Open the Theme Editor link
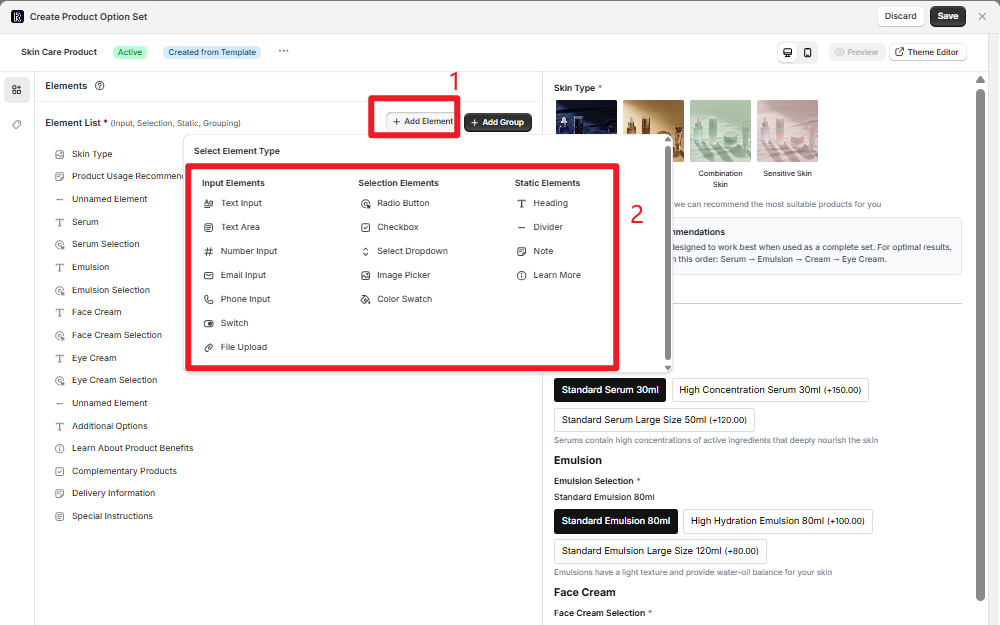 point(928,52)
